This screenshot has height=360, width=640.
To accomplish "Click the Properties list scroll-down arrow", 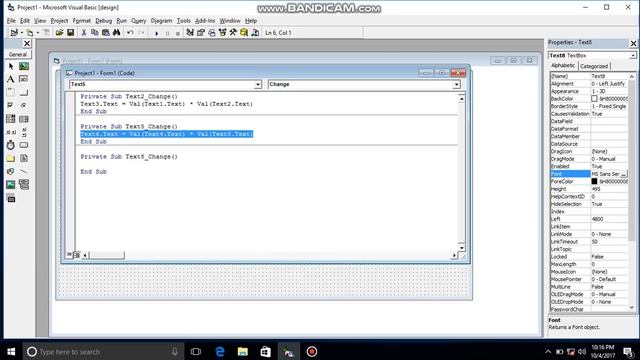I will pyautogui.click(x=632, y=308).
